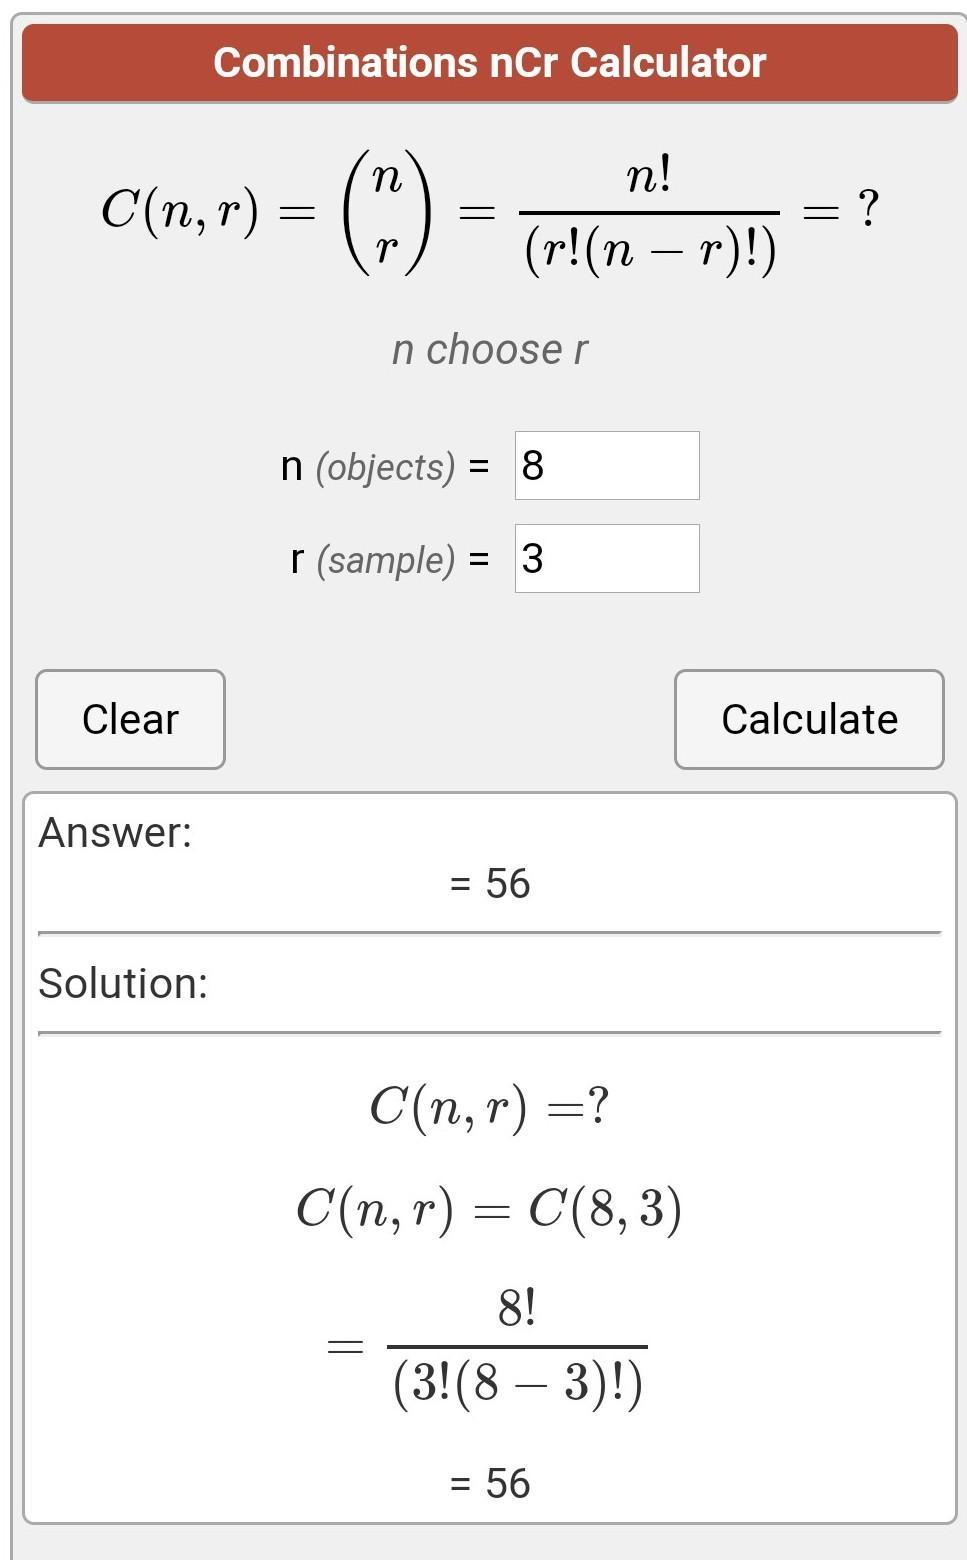Click the "C(n, r) =?" solution line
The image size is (967, 1560).
[489, 1107]
